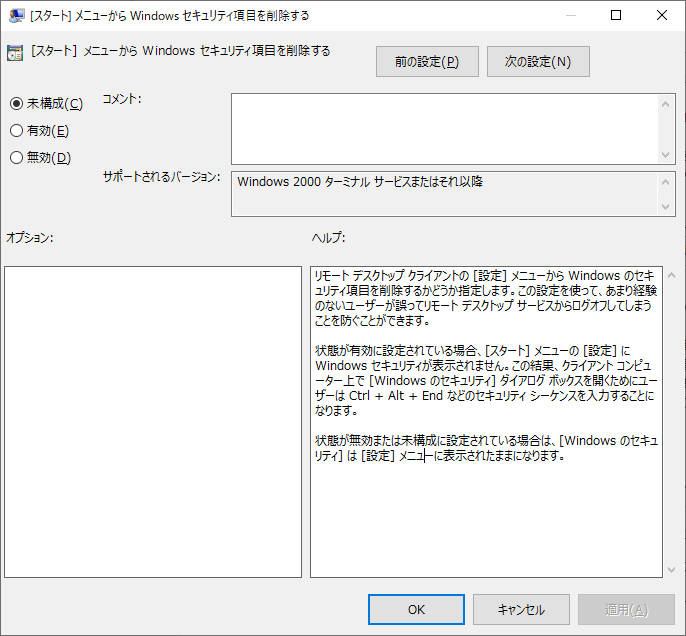
Task: Click the help pane scroll down arrow
Action: [x=672, y=570]
